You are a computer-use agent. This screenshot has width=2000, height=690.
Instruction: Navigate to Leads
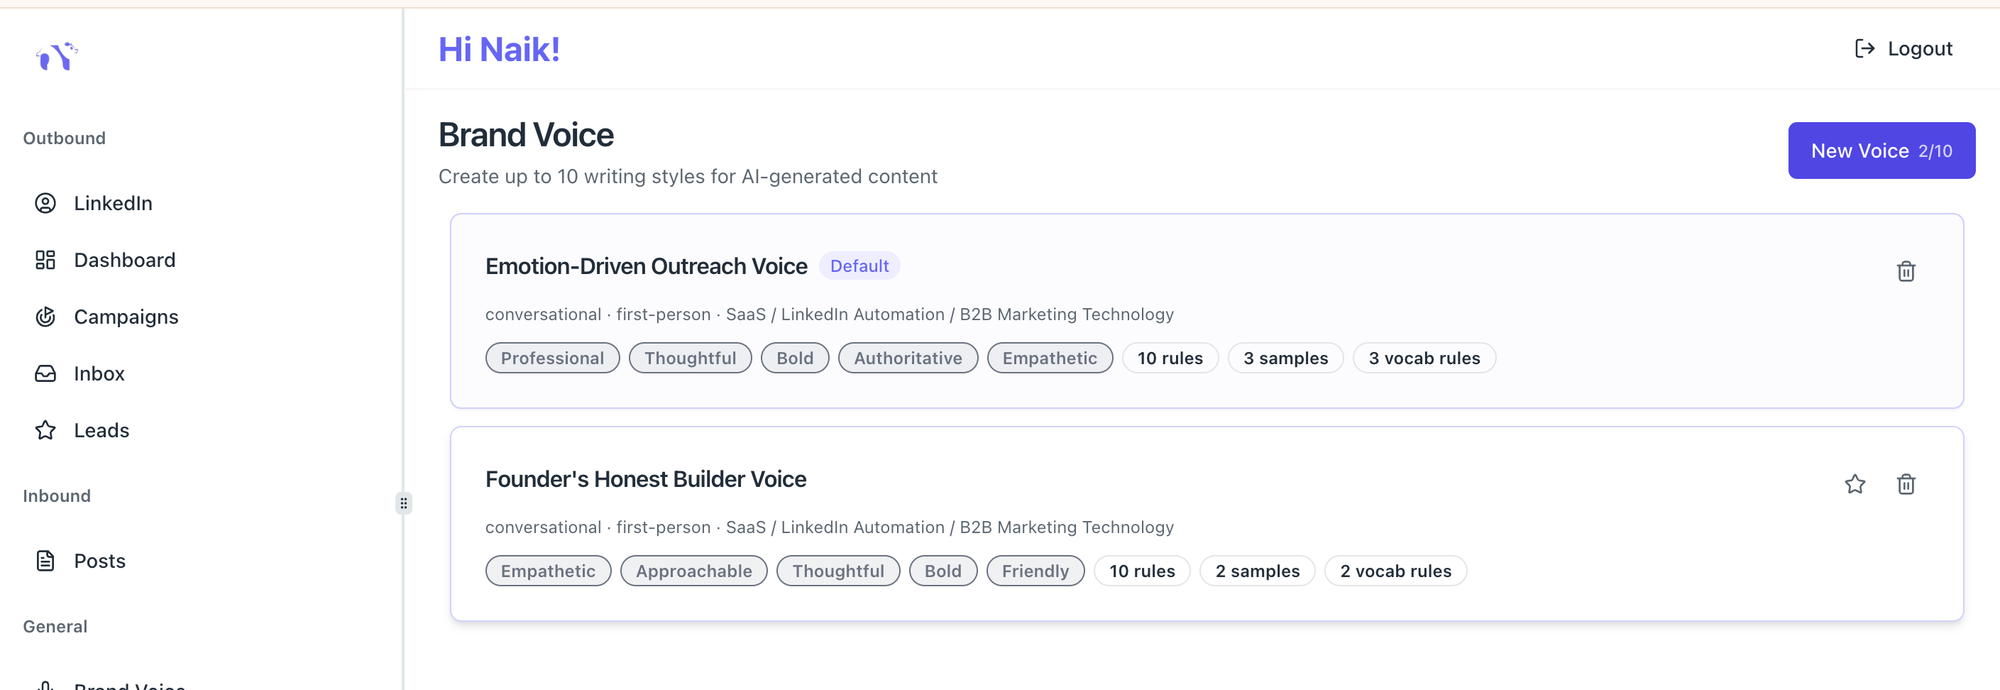(x=101, y=431)
